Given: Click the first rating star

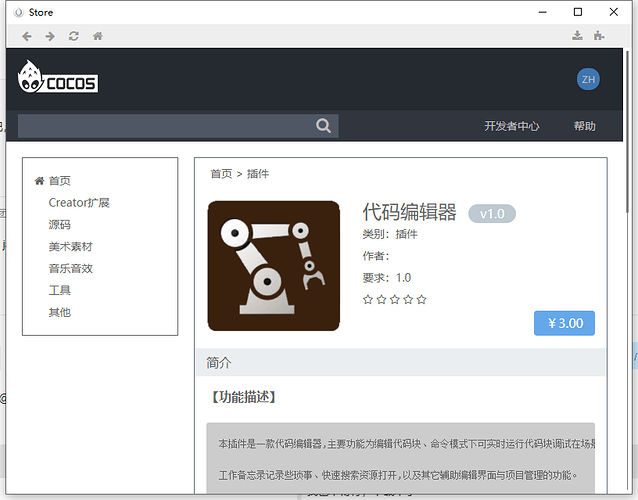Looking at the screenshot, I should [368, 300].
